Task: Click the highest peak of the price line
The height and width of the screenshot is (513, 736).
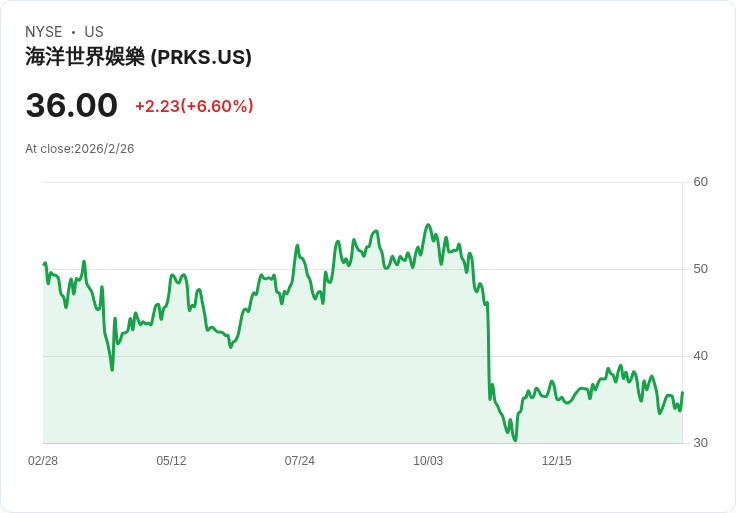Action: [428, 225]
